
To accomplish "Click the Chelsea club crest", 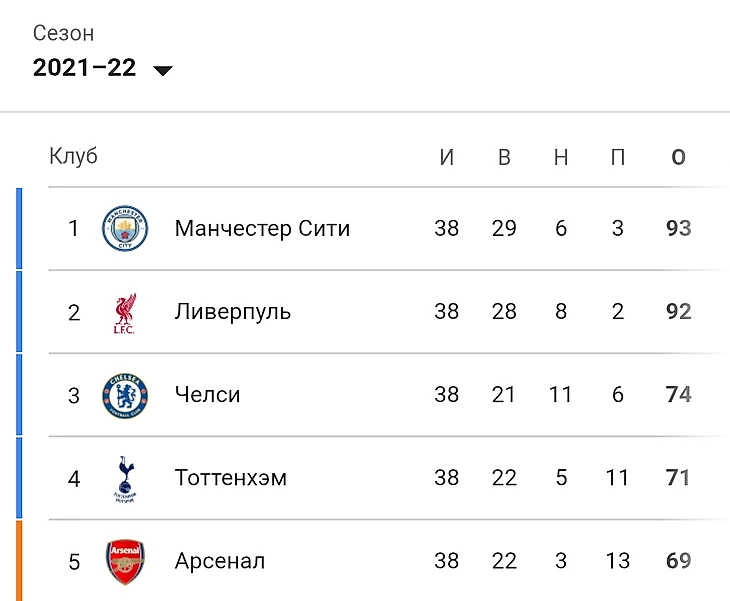I will point(125,395).
